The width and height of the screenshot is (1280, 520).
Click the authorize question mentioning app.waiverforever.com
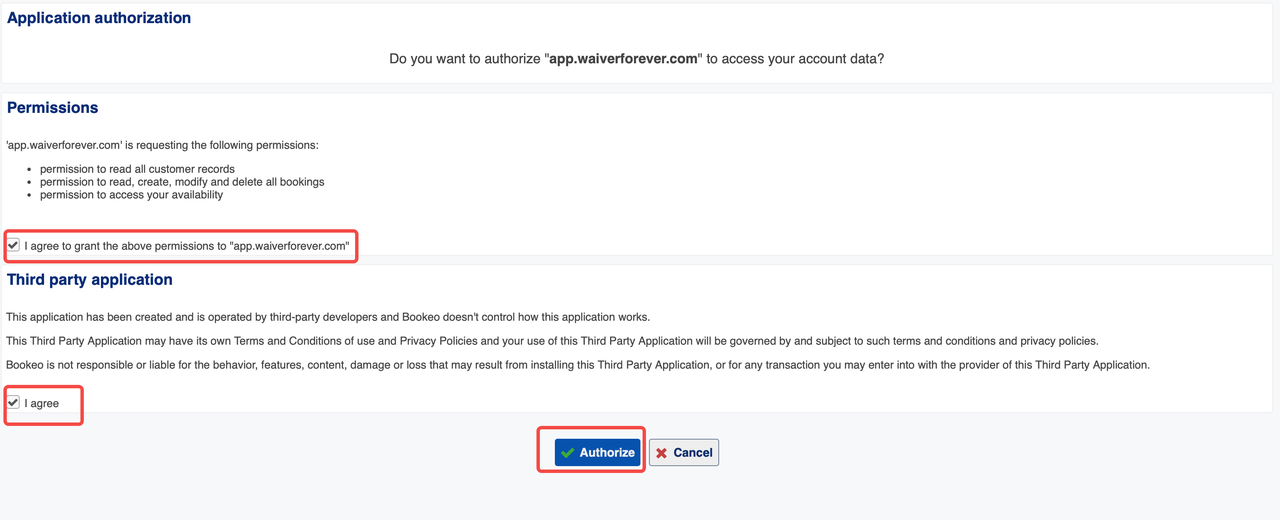637,59
